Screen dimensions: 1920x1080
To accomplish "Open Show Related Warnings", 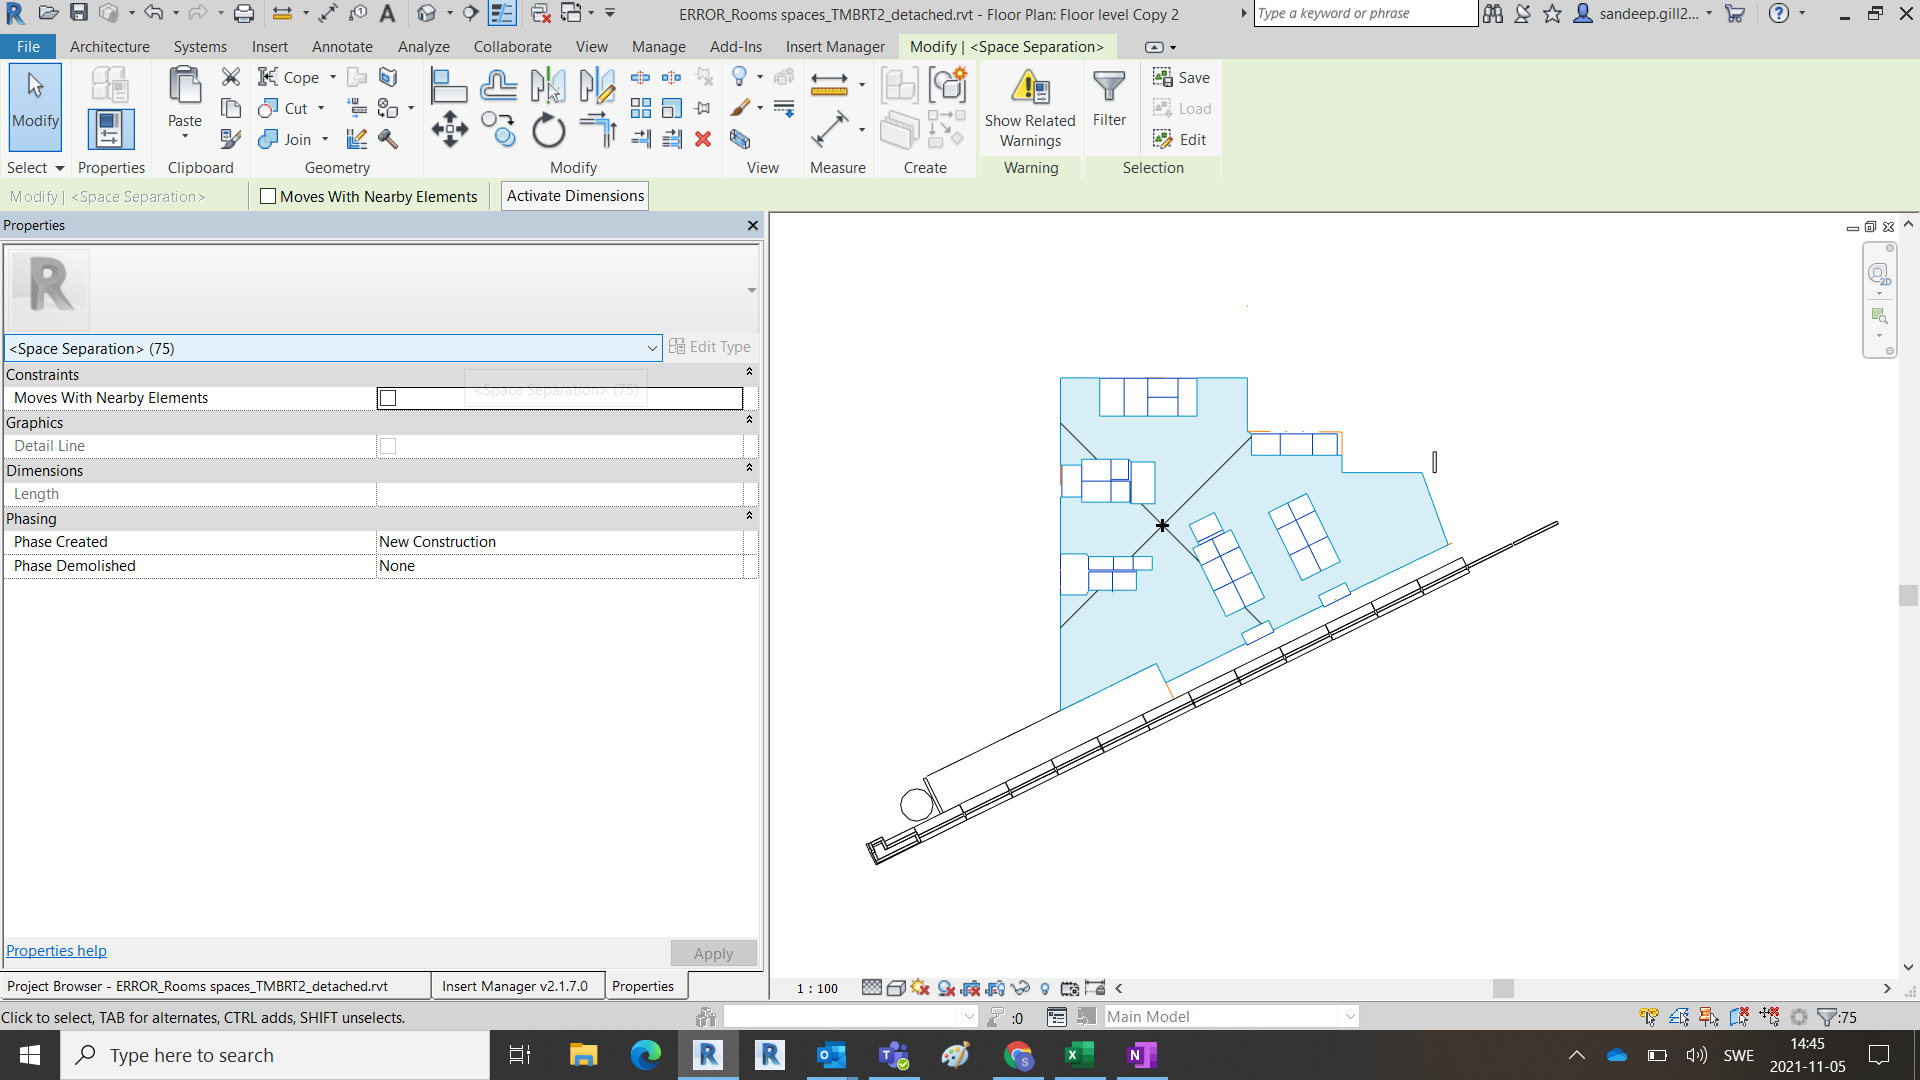I will click(x=1030, y=108).
